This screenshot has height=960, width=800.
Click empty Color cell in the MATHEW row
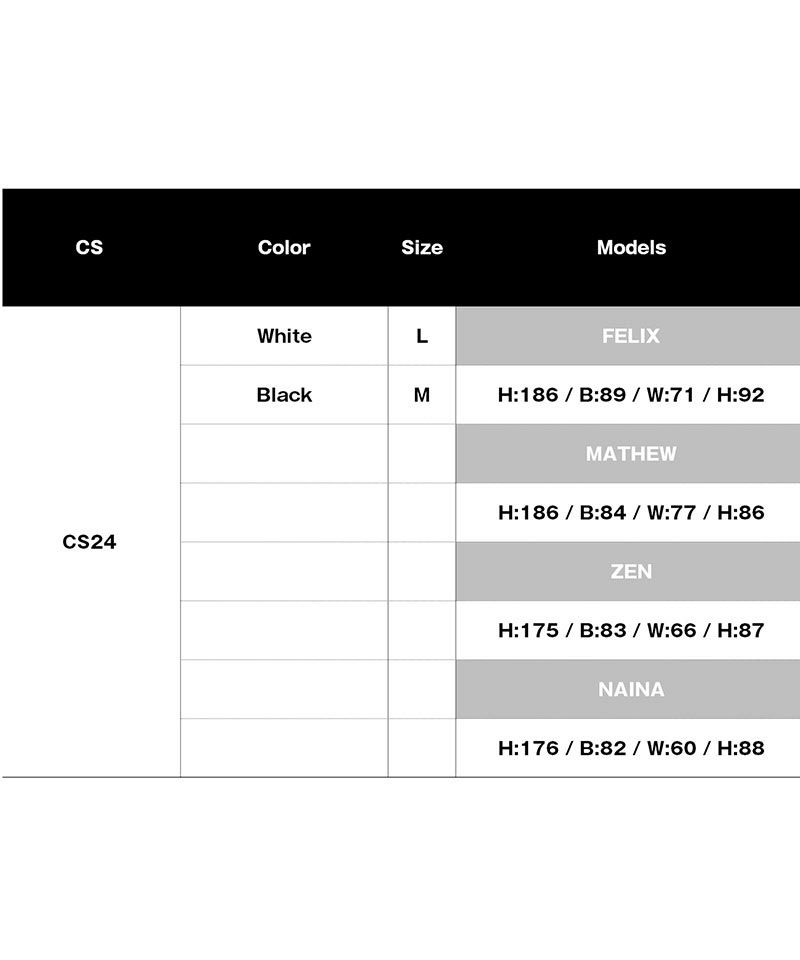click(x=284, y=454)
